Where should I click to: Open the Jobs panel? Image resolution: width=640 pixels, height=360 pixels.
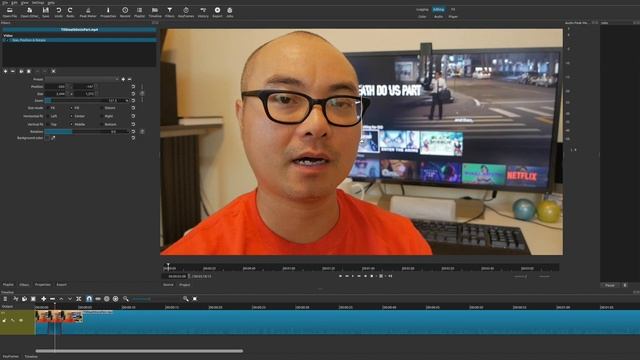click(230, 12)
